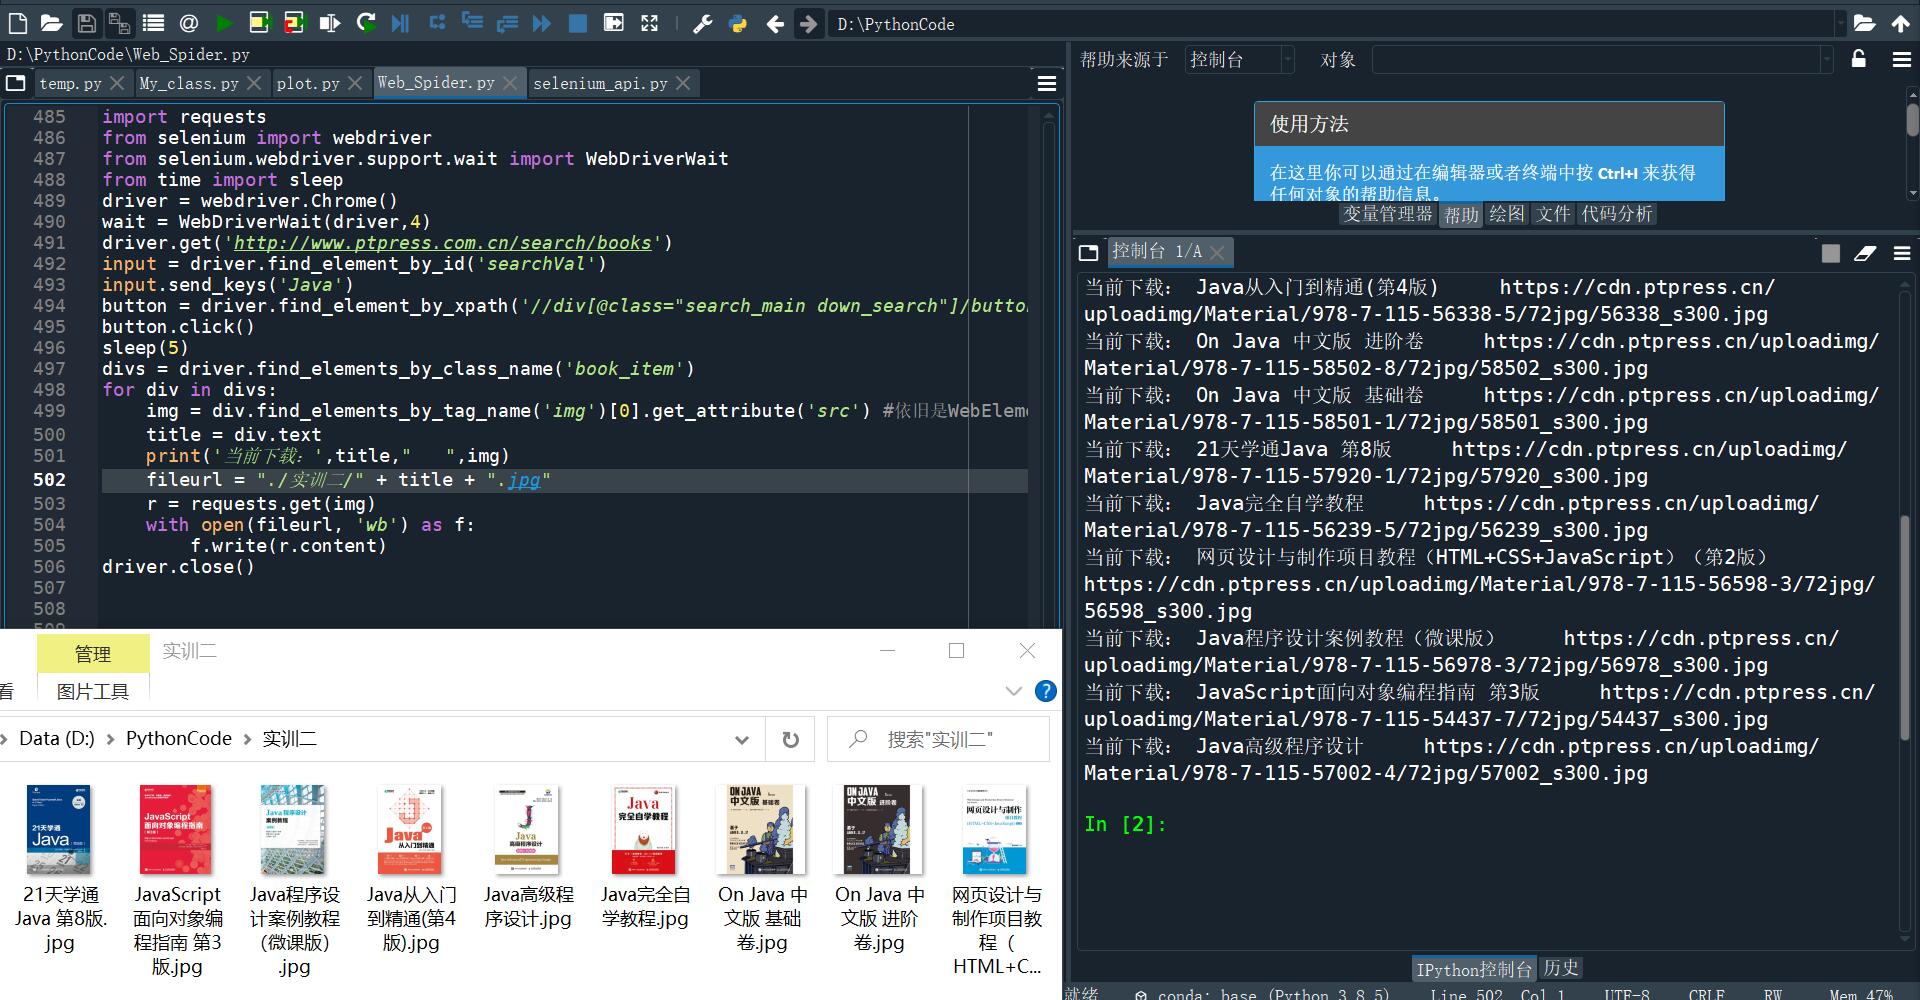The image size is (1920, 1000).
Task: Open Explorer help question mark
Action: pyautogui.click(x=1045, y=691)
